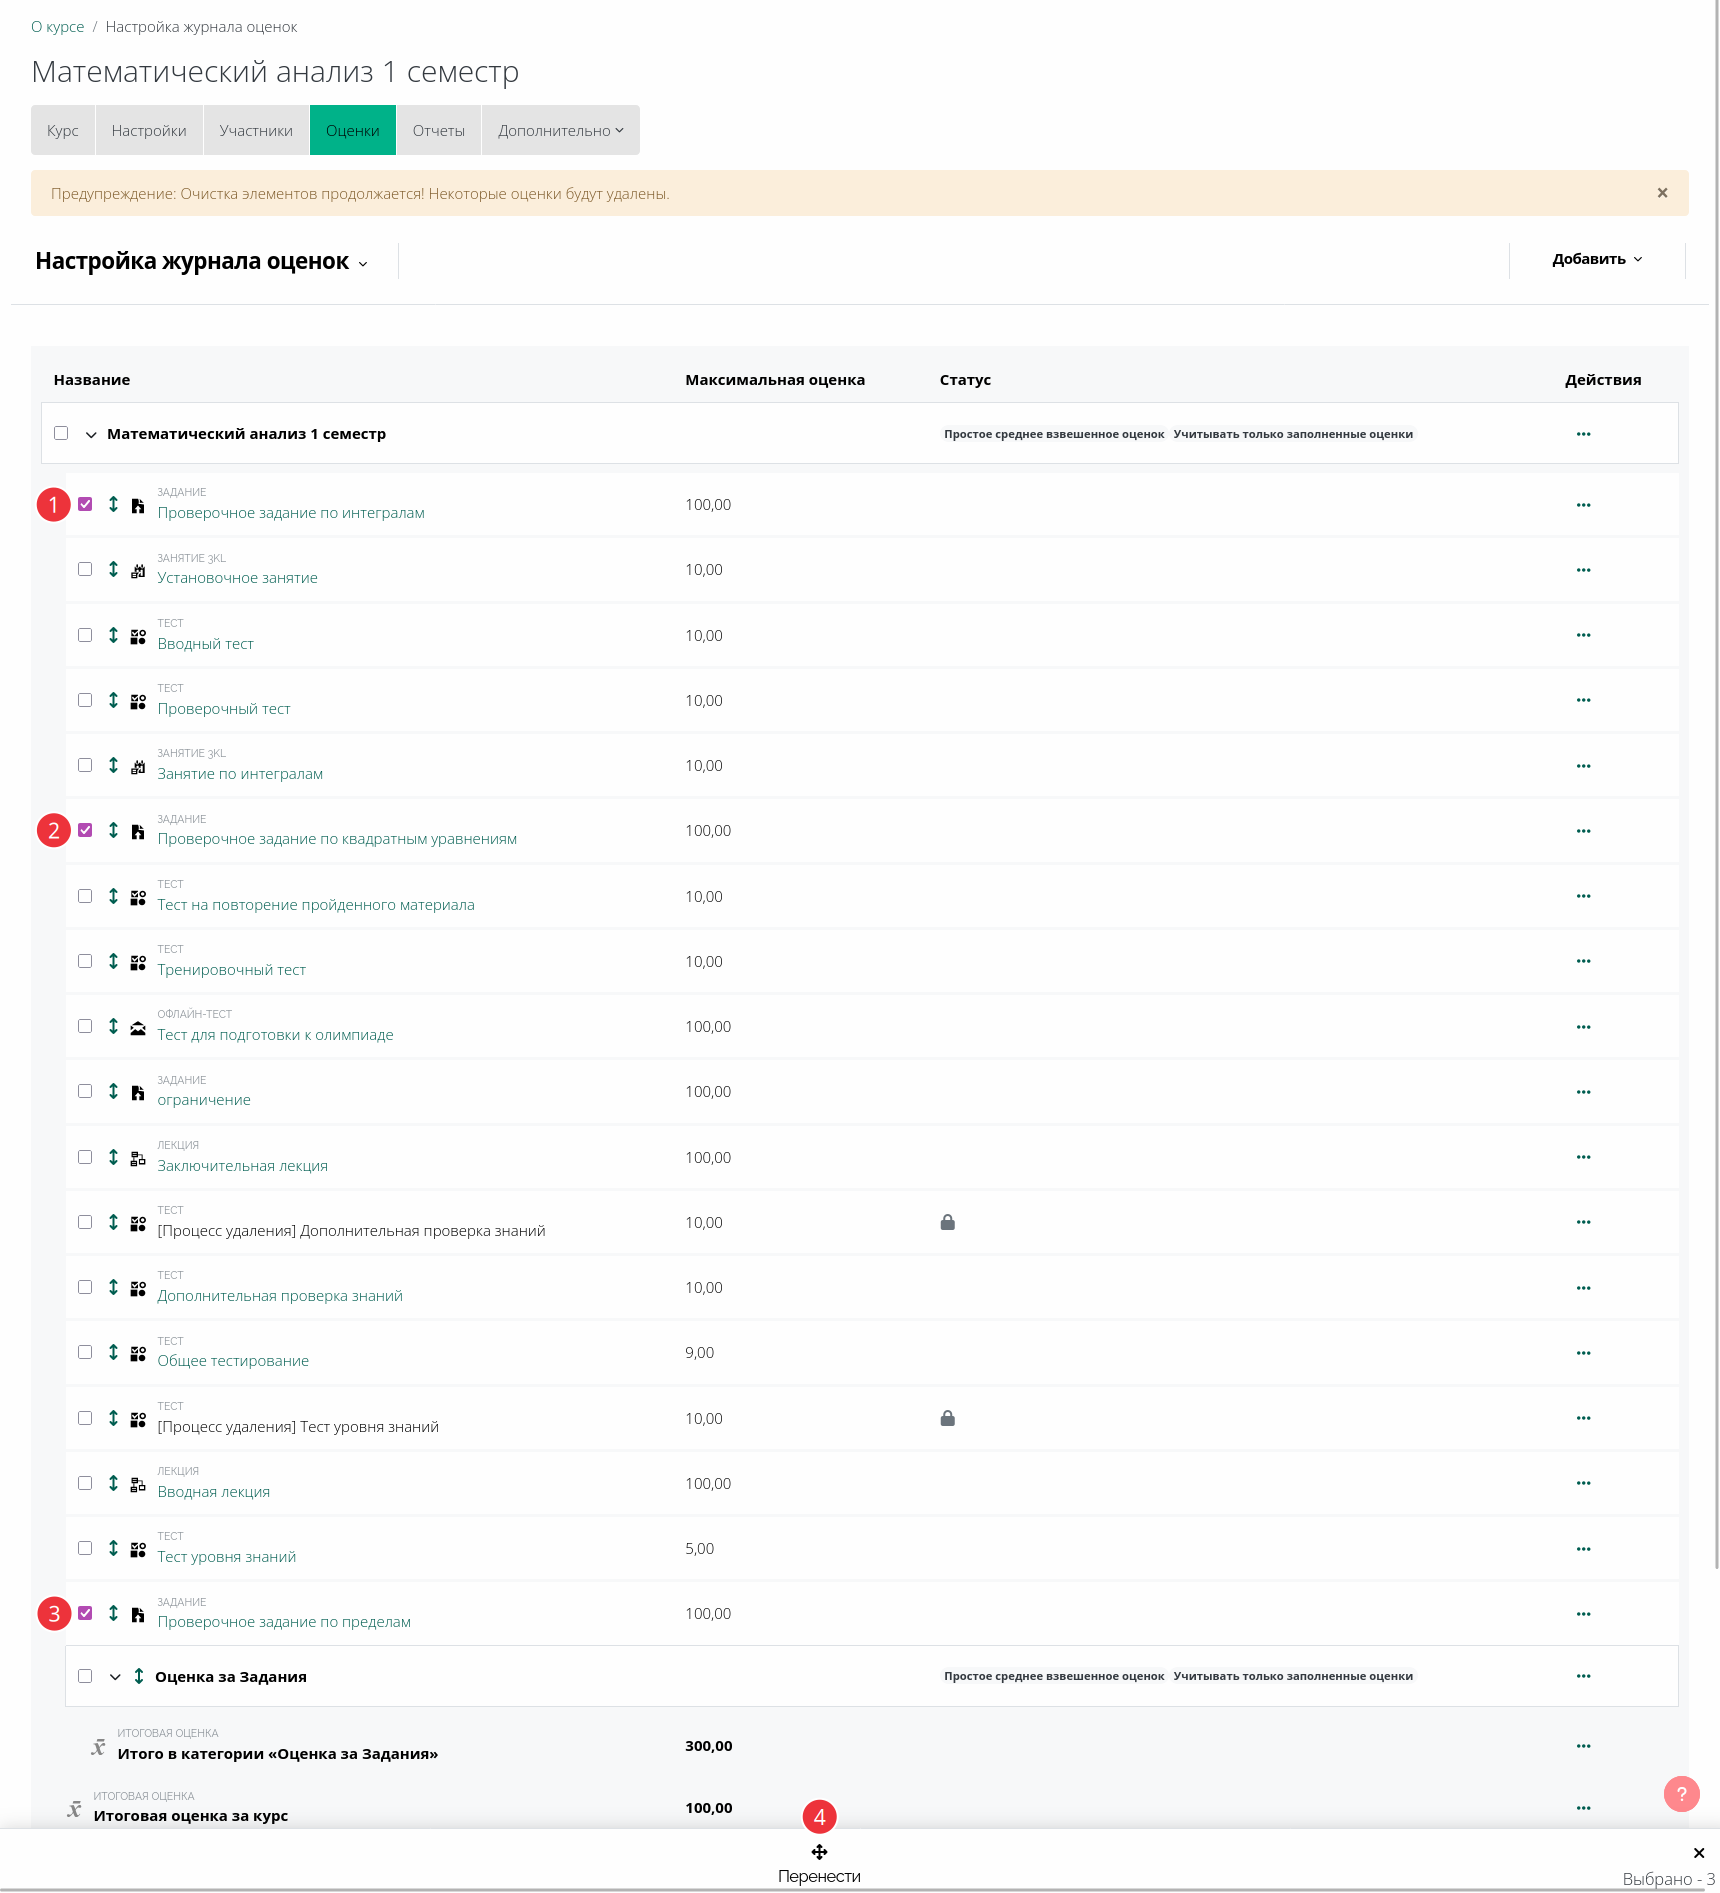Open the Добавить dropdown
The image size is (1720, 1893).
coord(1596,259)
